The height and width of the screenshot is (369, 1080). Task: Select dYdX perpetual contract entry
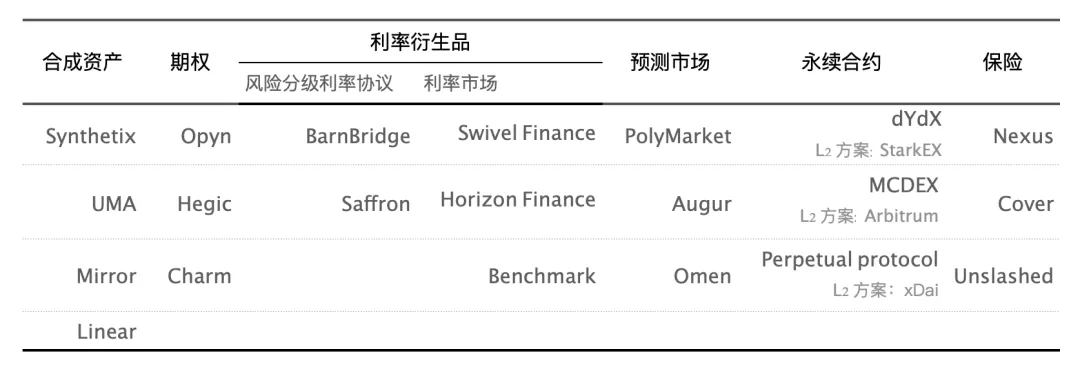pyautogui.click(x=916, y=119)
